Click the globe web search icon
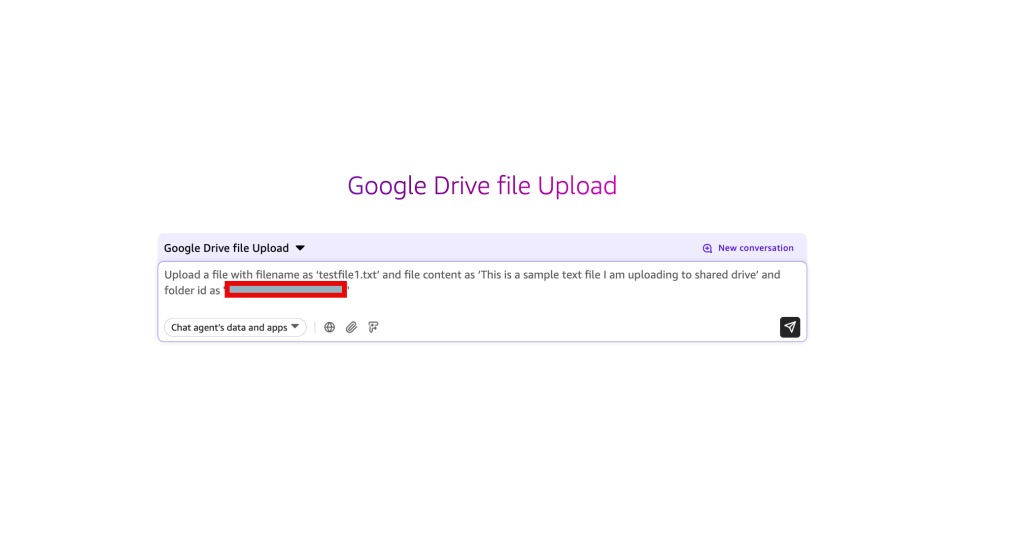Viewport: 1024px width, 554px height. pos(330,327)
